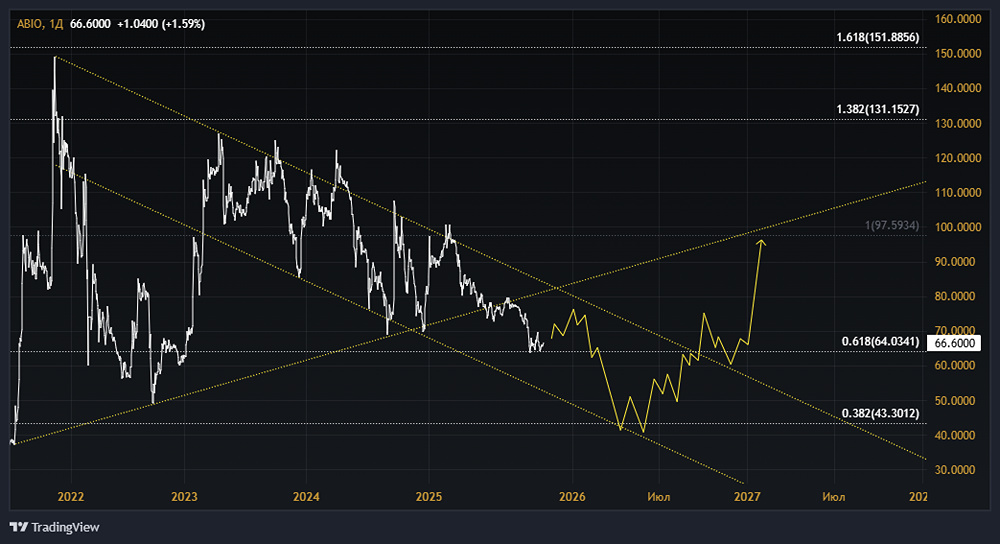
Task: Click the 2025 date label on time axis
Action: [429, 497]
